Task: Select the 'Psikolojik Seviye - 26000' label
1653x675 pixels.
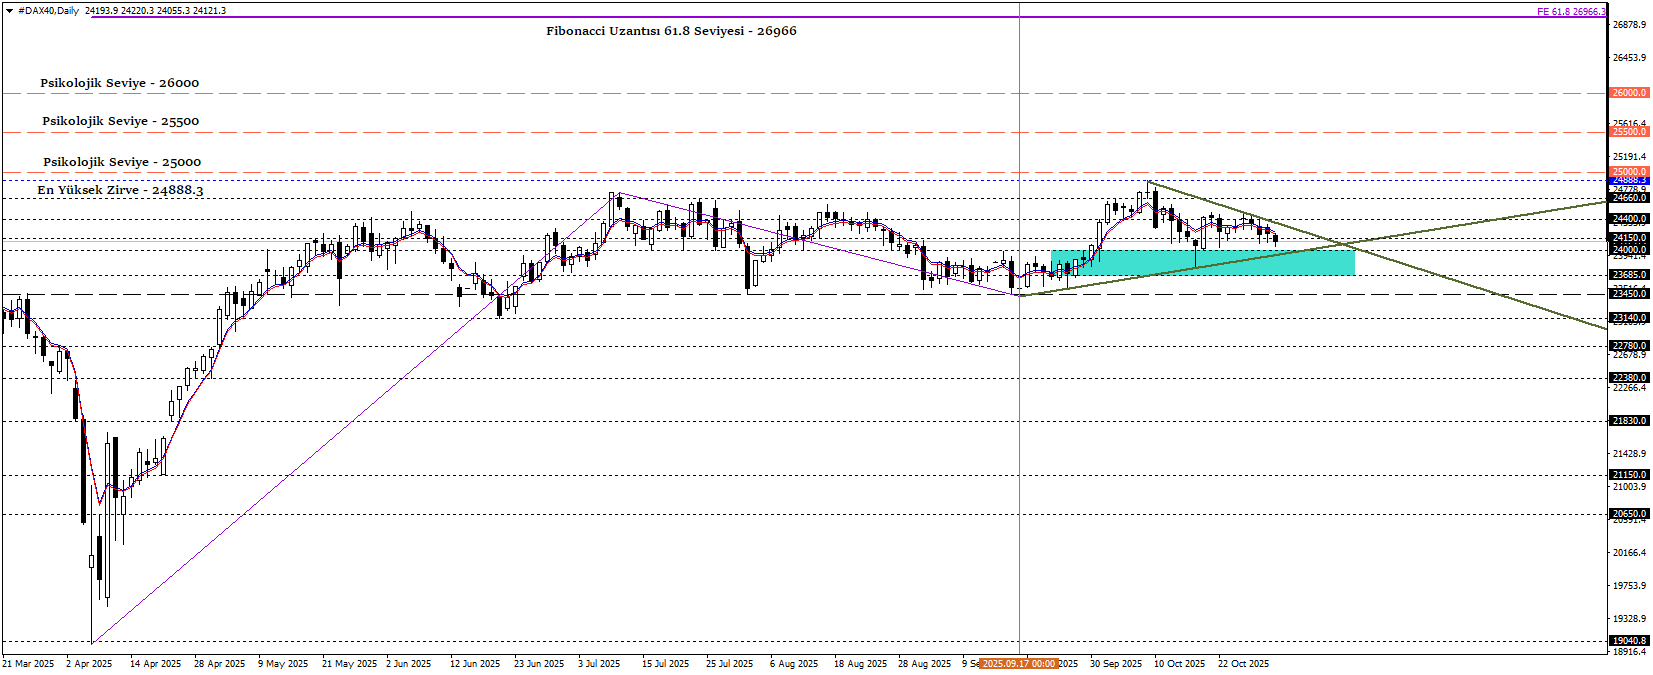Action: [119, 83]
